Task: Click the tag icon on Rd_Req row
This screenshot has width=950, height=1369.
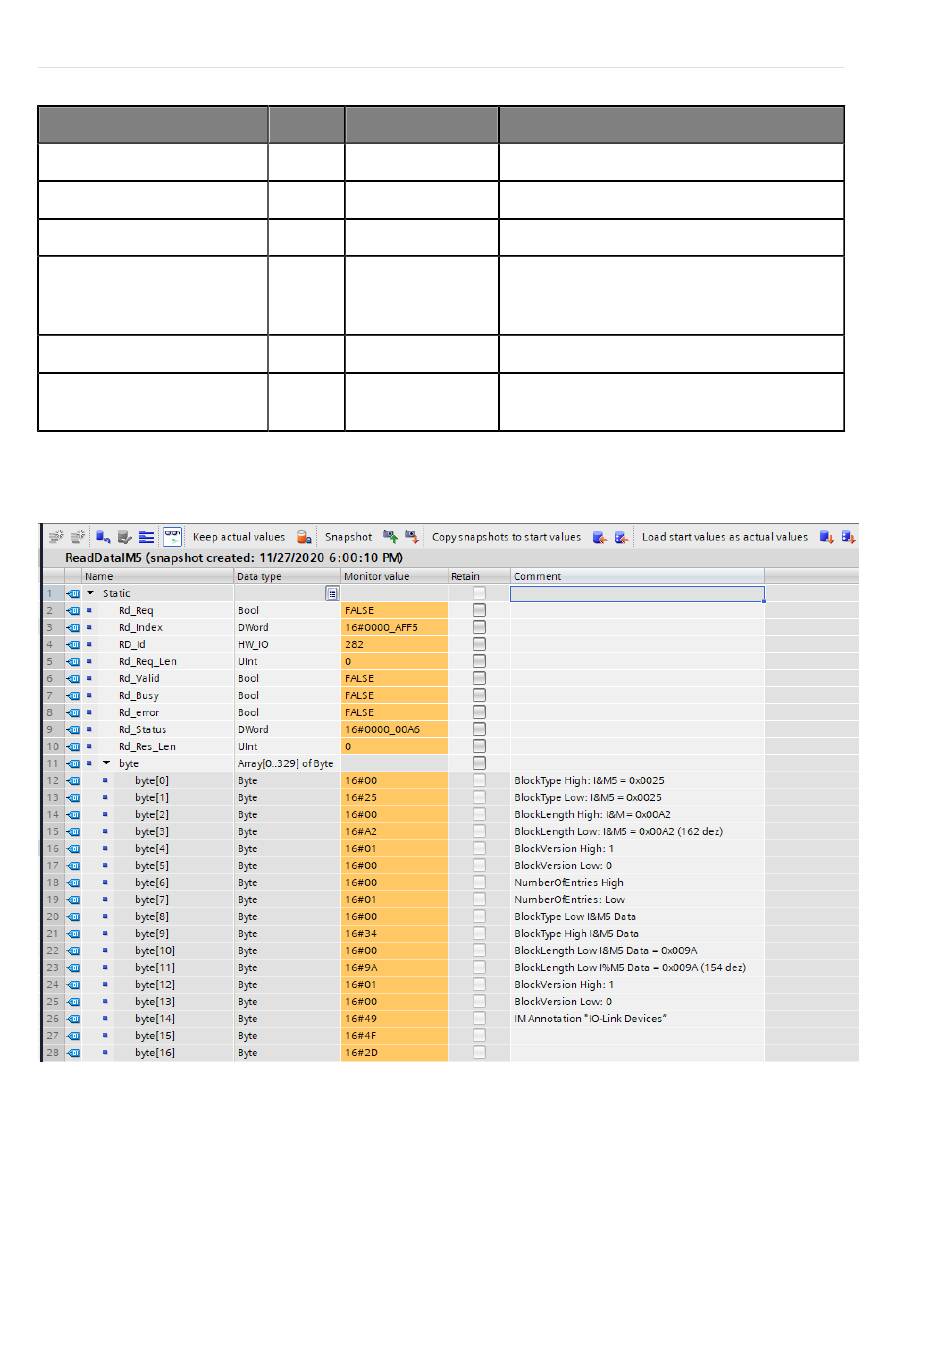Action: [73, 611]
